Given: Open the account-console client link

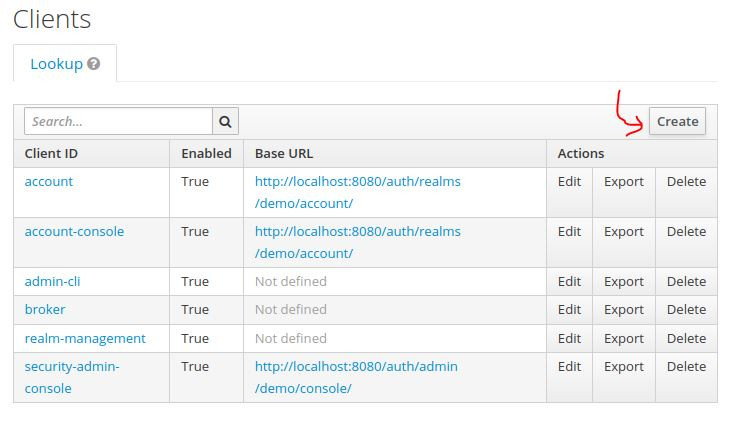Looking at the screenshot, I should click(74, 232).
